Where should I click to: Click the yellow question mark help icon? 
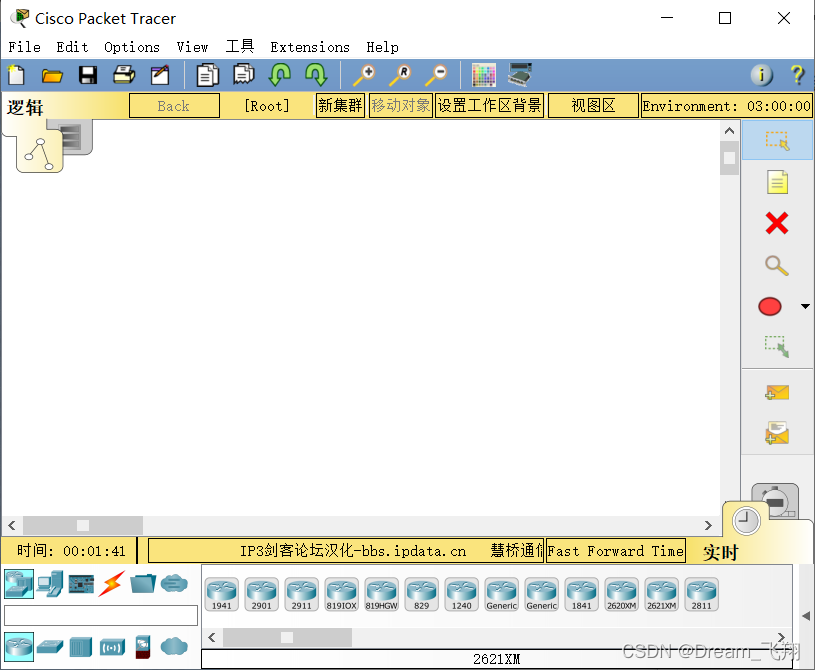coord(797,75)
